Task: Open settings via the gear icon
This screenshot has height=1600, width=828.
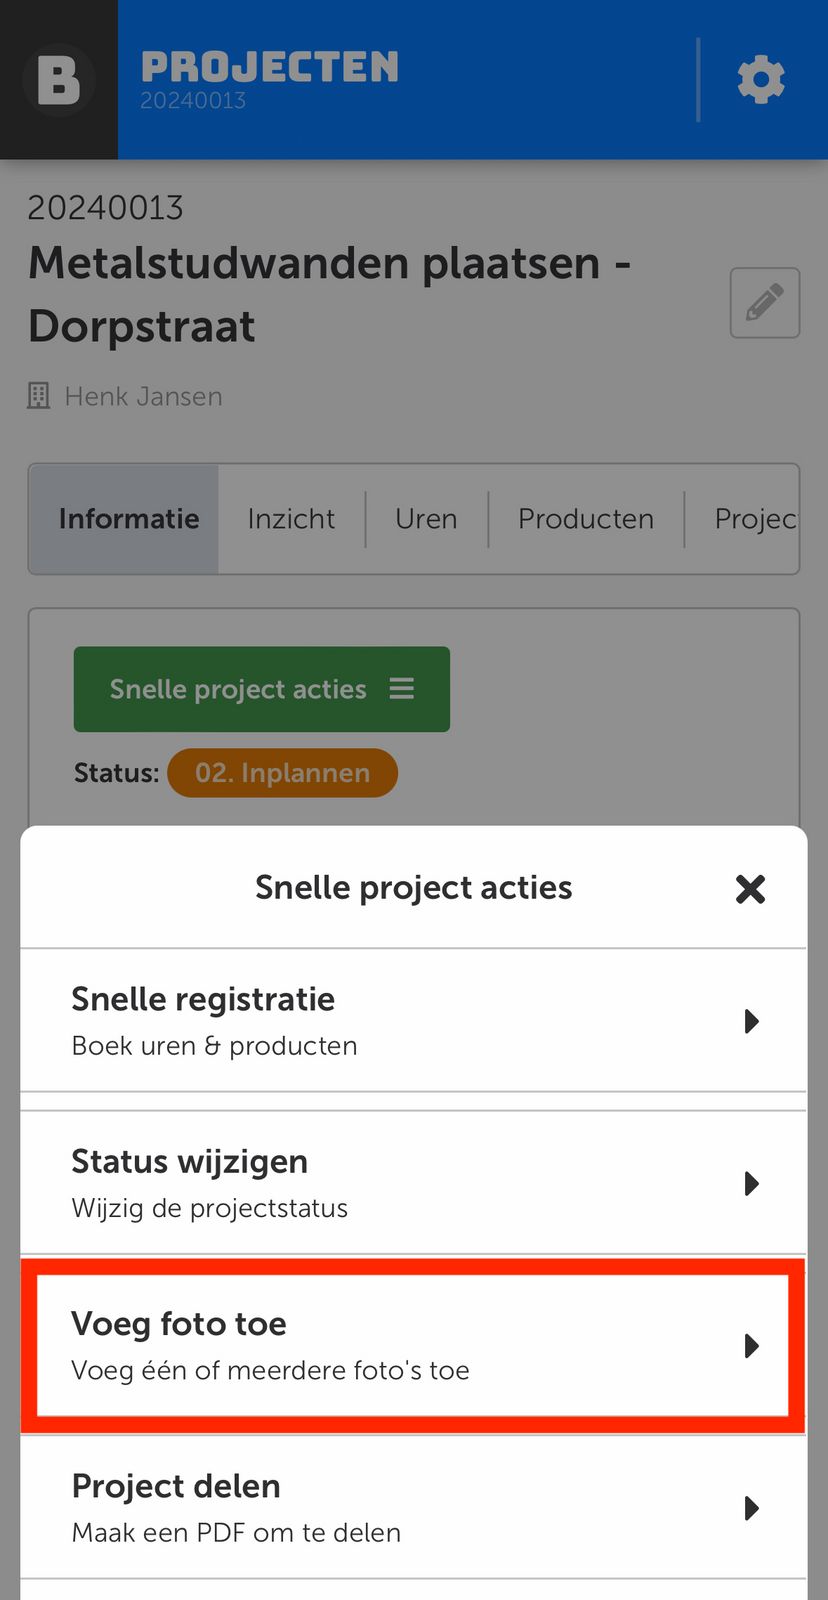Action: [761, 80]
